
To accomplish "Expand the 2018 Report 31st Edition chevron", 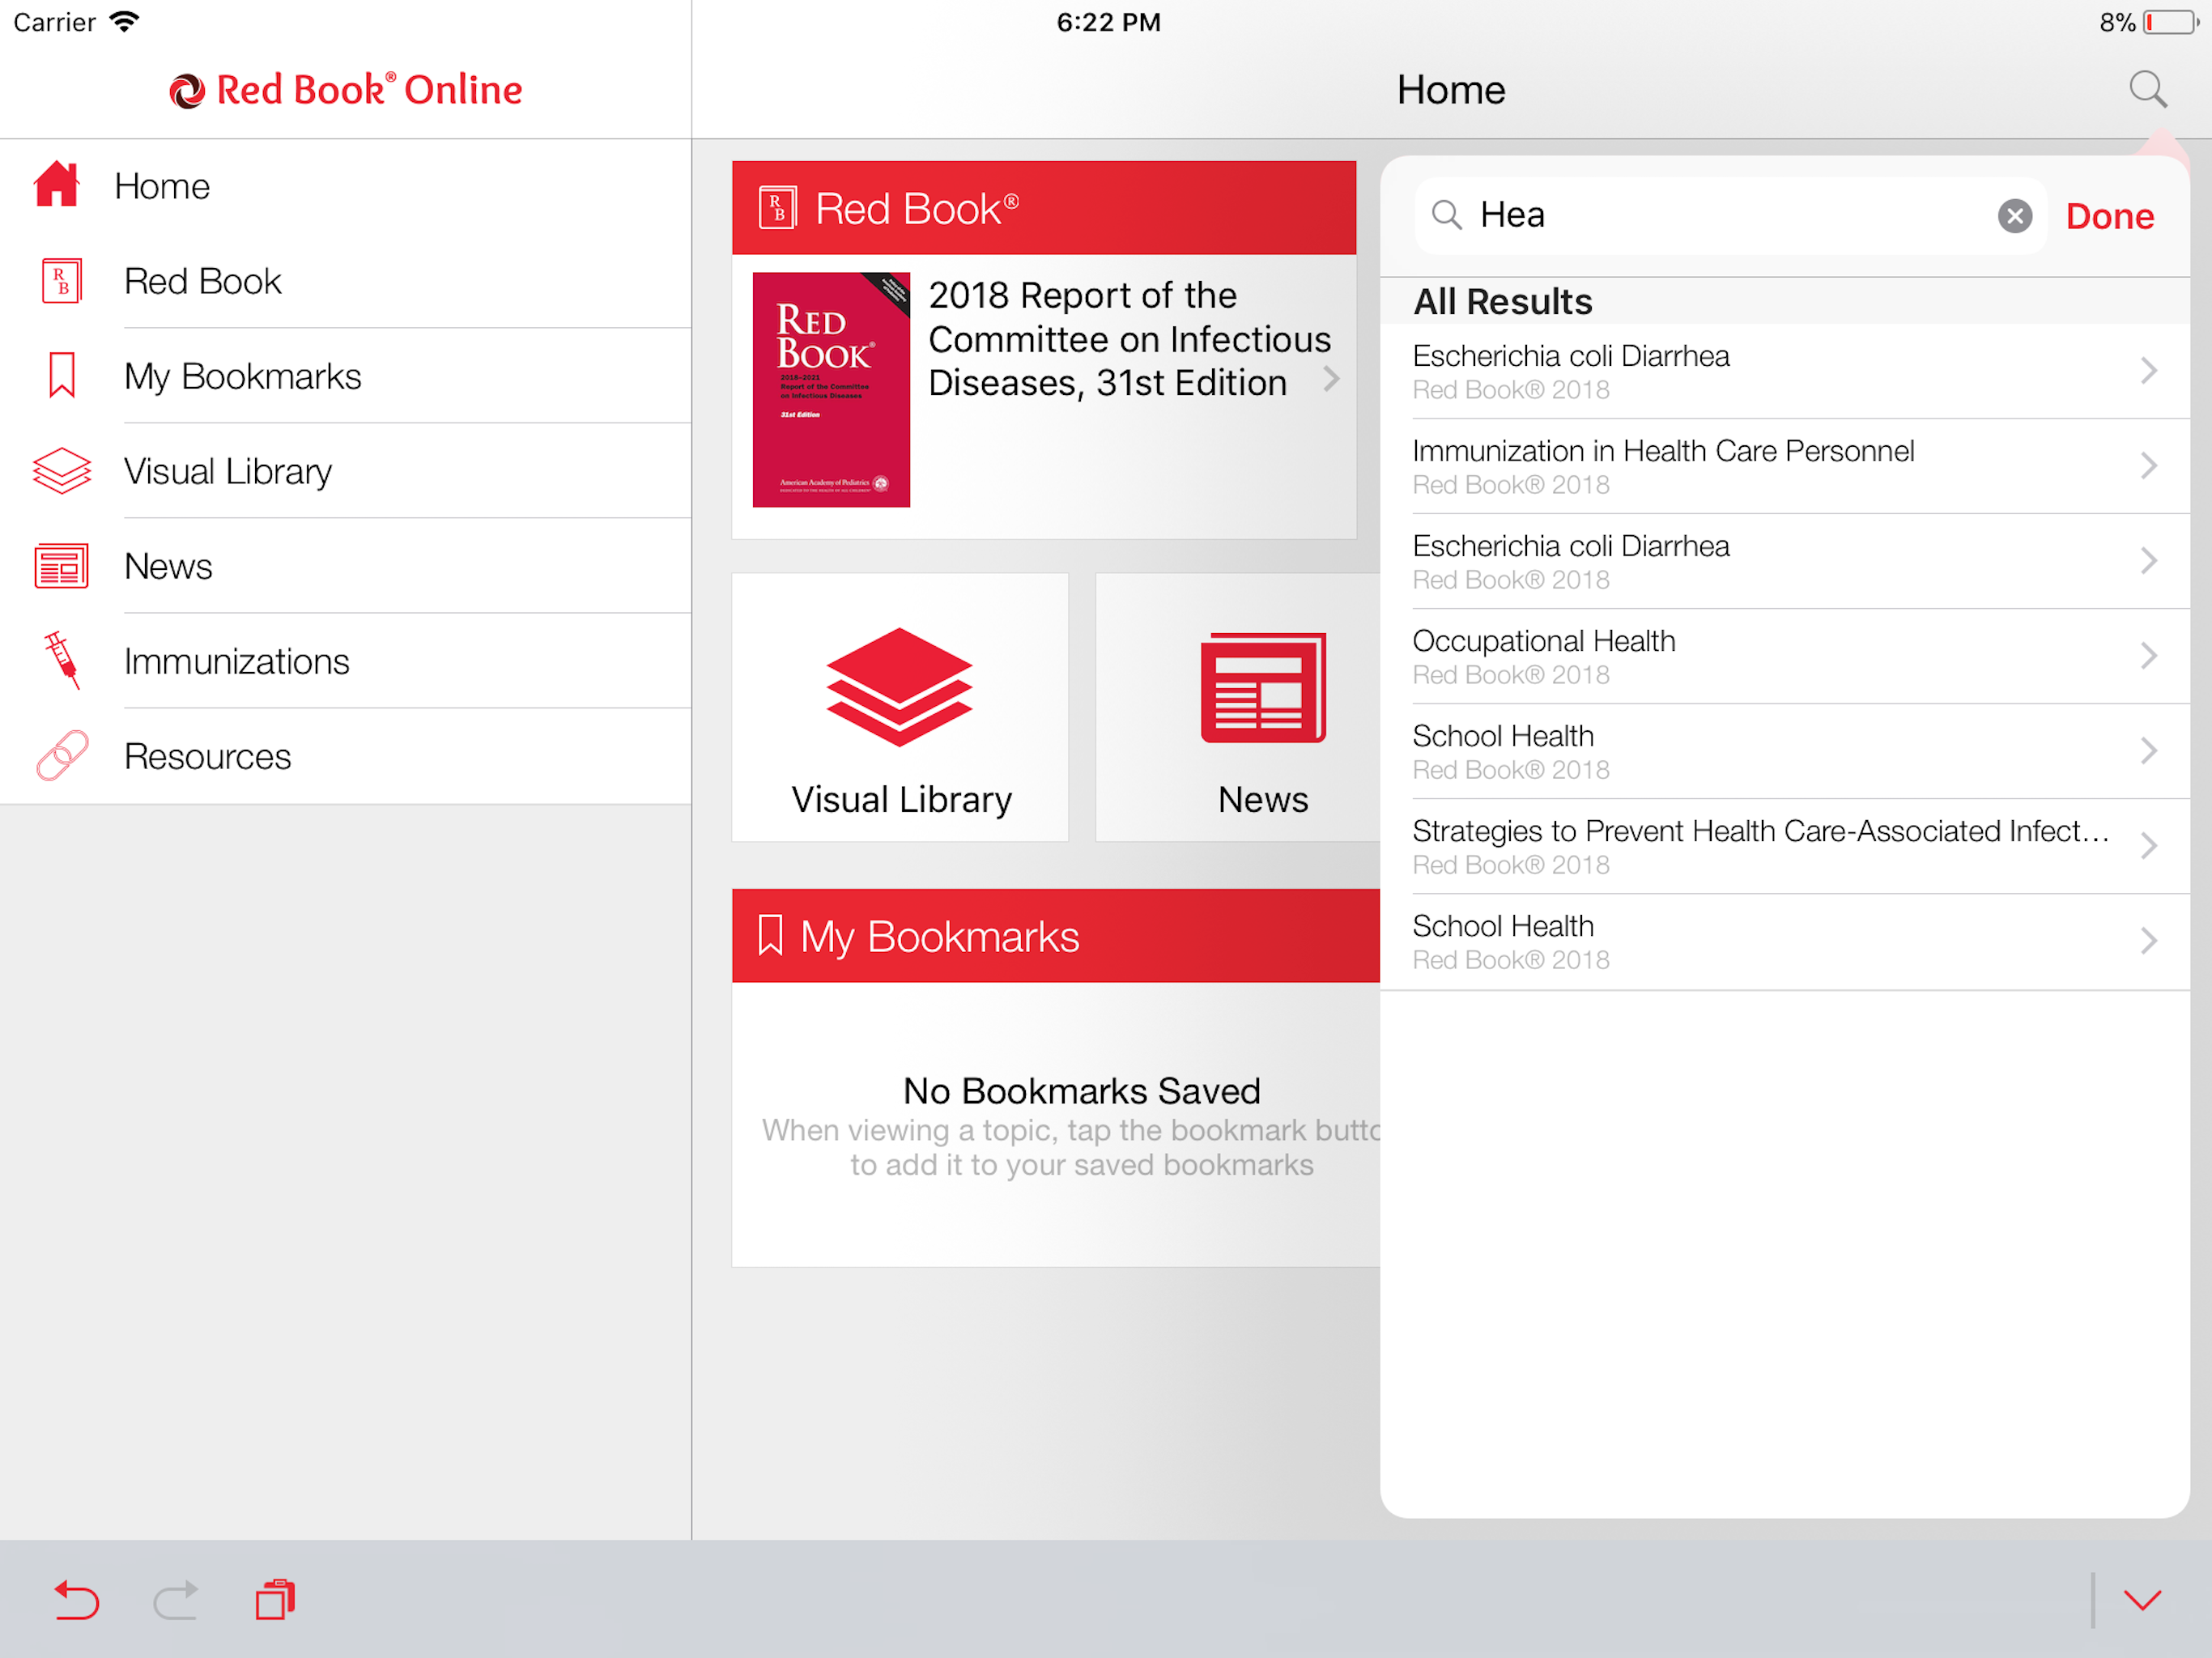I will click(1331, 379).
